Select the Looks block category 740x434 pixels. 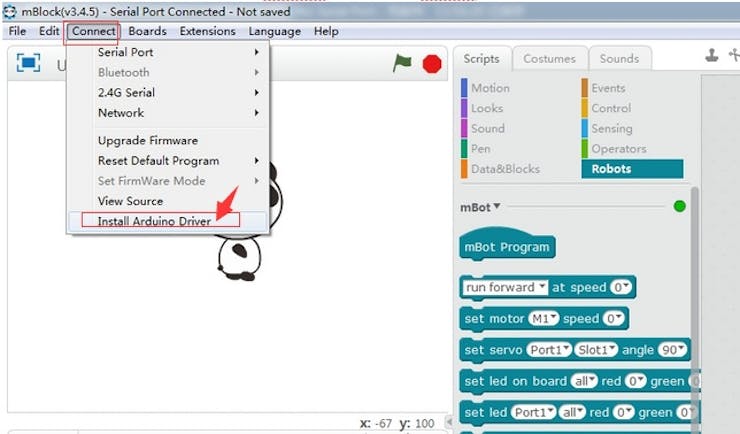[487, 108]
